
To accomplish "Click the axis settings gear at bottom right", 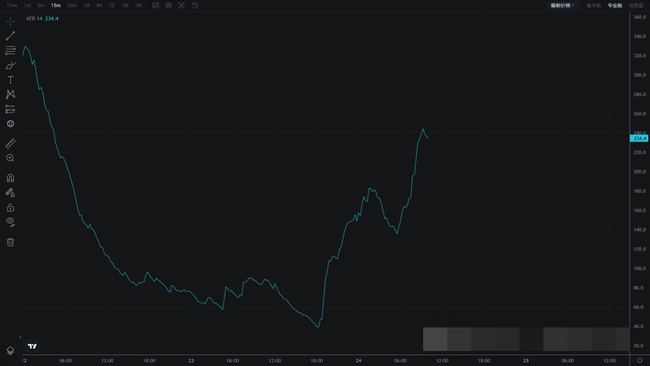I will 640,361.
